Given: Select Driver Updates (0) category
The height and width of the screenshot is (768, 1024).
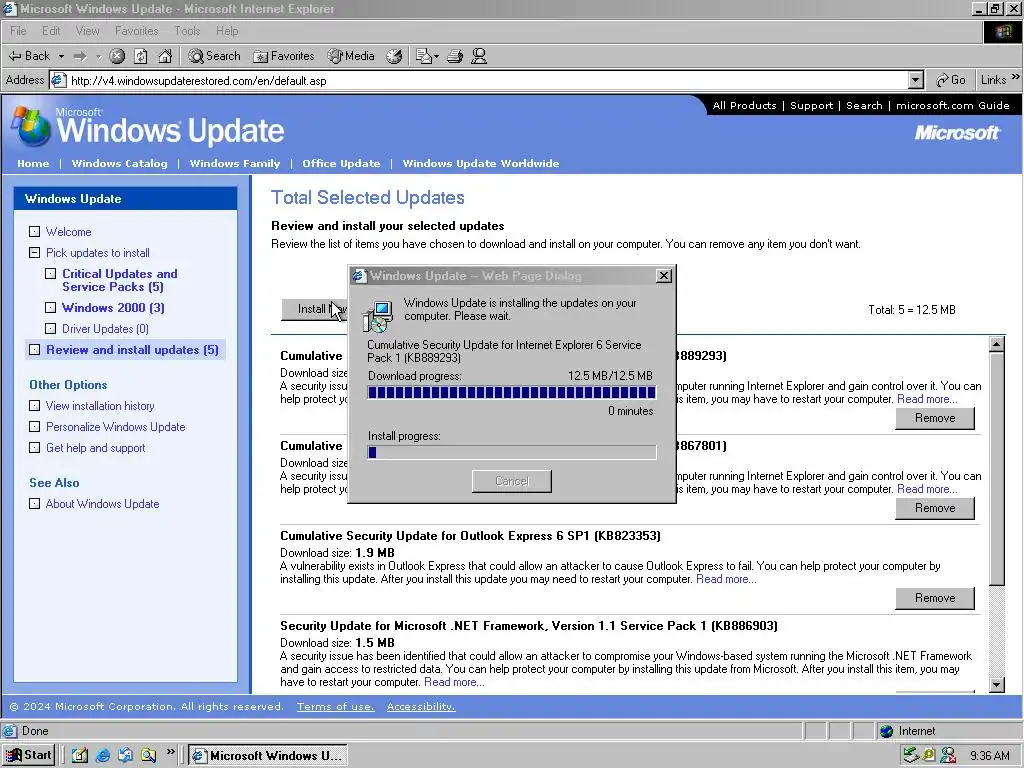Looking at the screenshot, I should tap(104, 328).
